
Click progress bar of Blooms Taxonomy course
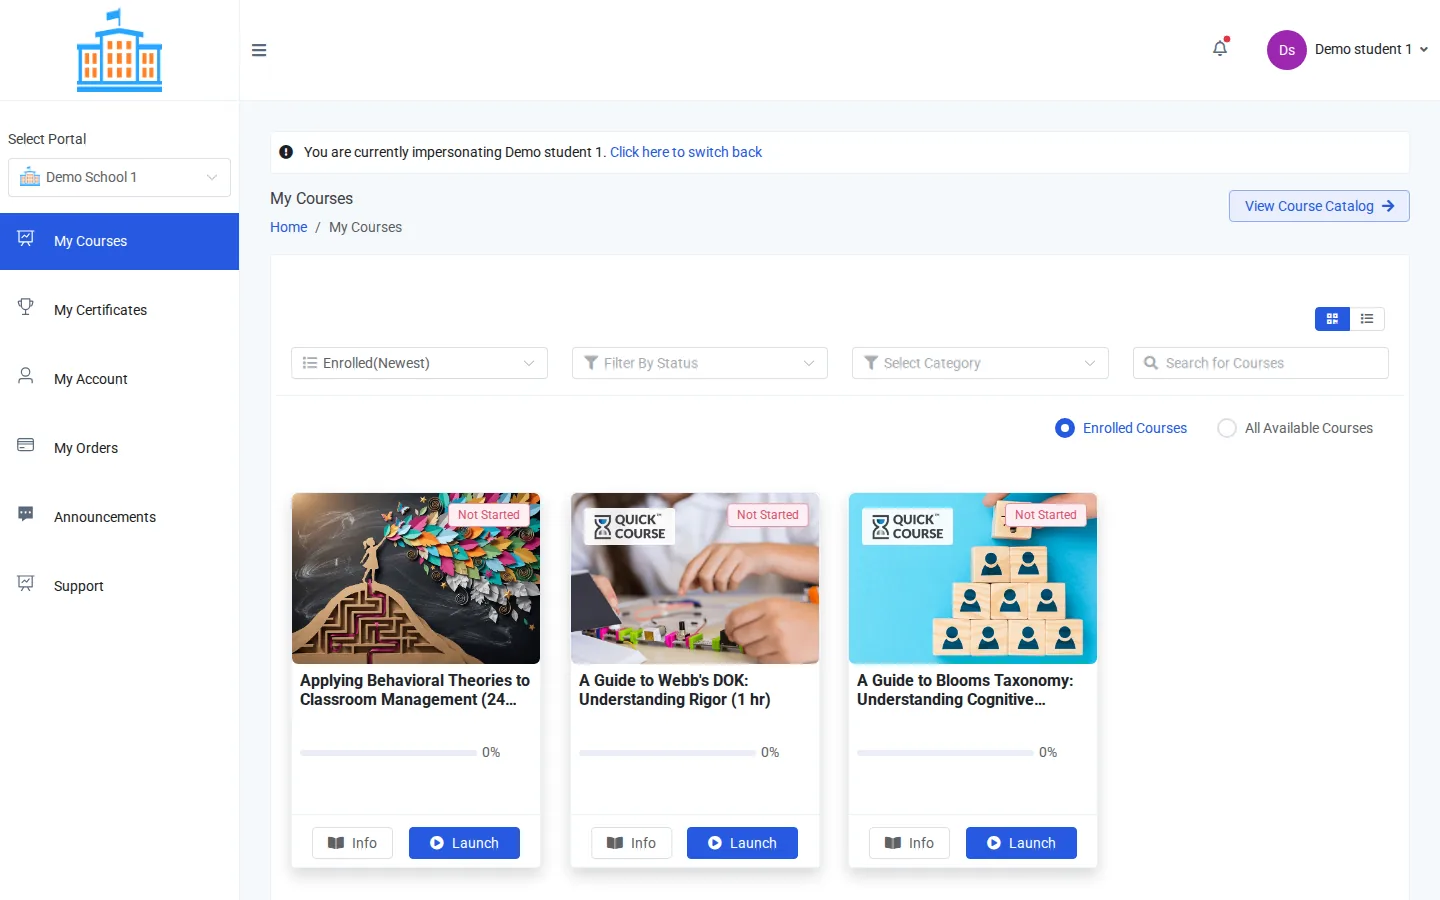pos(945,752)
